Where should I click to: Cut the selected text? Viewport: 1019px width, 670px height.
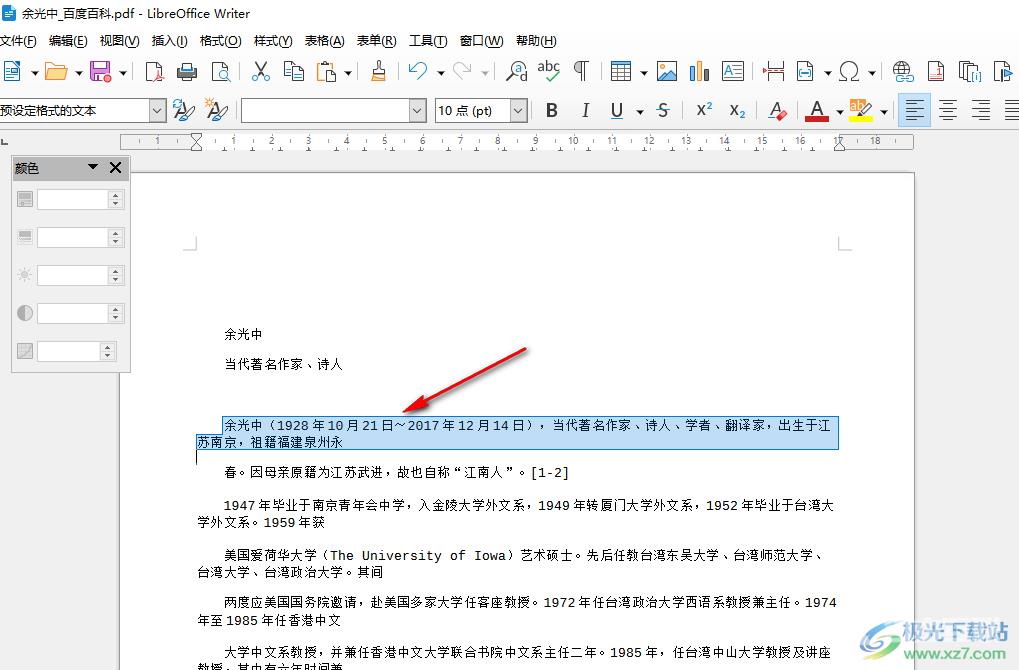[x=261, y=71]
